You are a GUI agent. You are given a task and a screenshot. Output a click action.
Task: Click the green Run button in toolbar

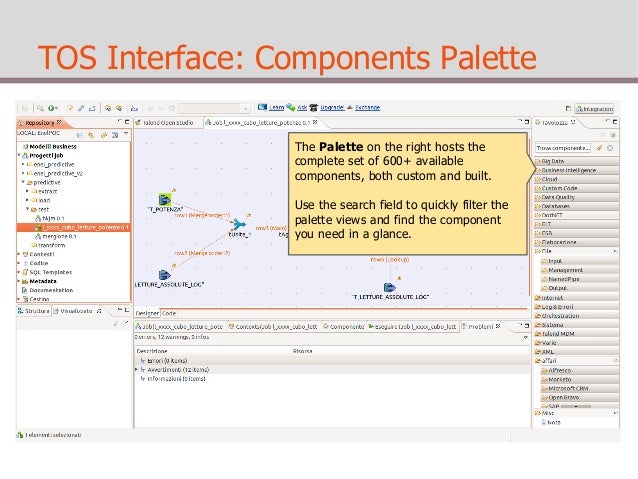[x=51, y=108]
